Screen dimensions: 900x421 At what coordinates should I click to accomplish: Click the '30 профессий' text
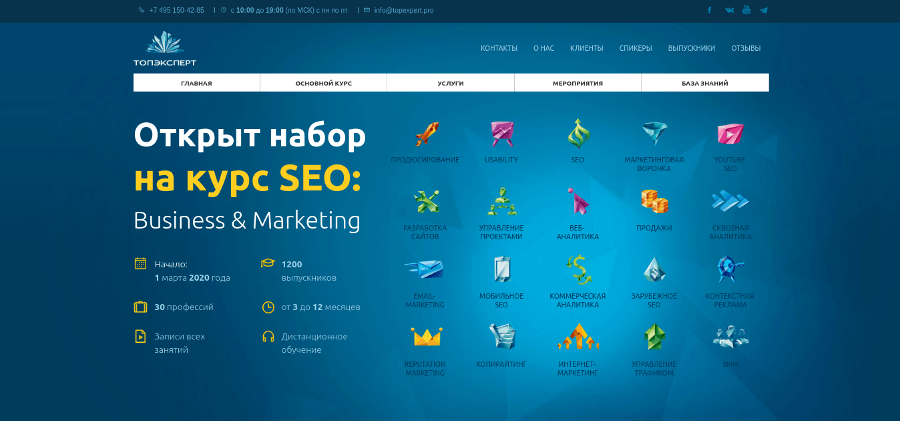coord(184,307)
